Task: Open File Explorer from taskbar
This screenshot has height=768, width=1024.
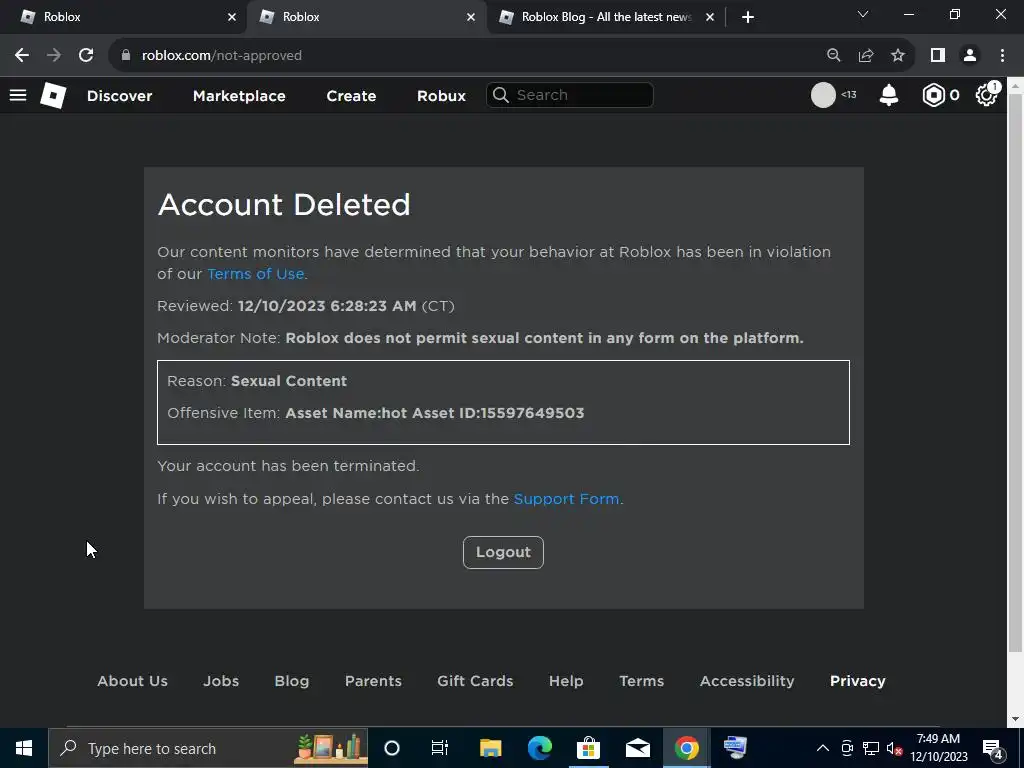Action: click(490, 748)
